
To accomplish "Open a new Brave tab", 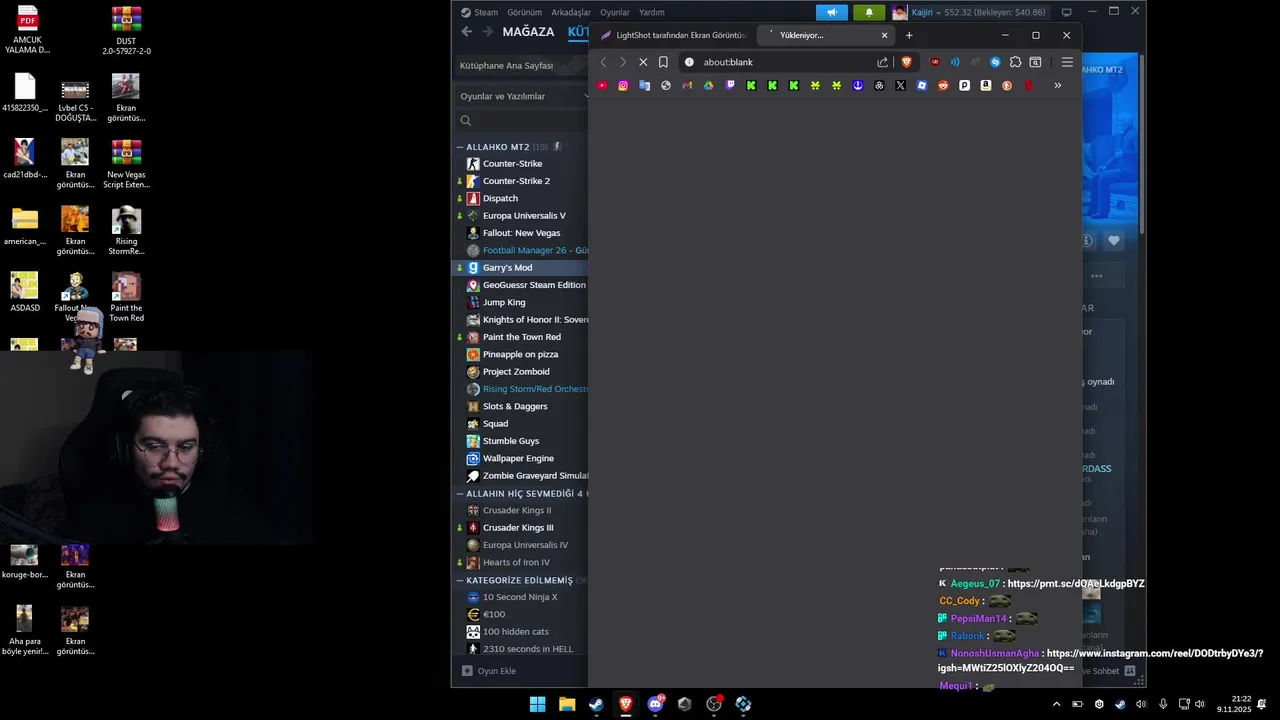I will (x=909, y=35).
